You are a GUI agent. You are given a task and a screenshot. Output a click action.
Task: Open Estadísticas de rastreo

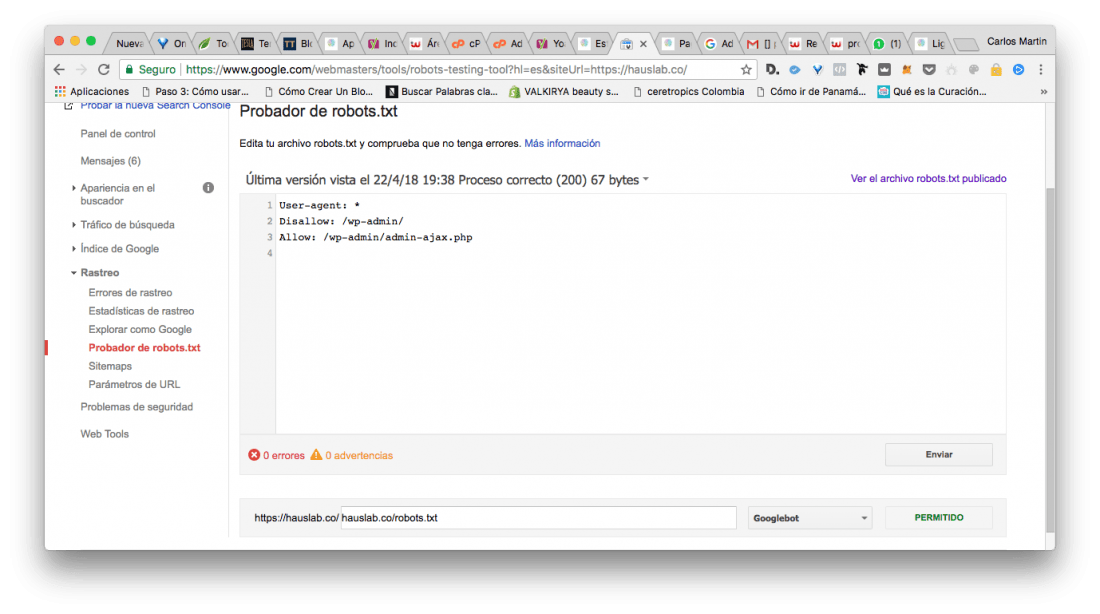click(141, 311)
